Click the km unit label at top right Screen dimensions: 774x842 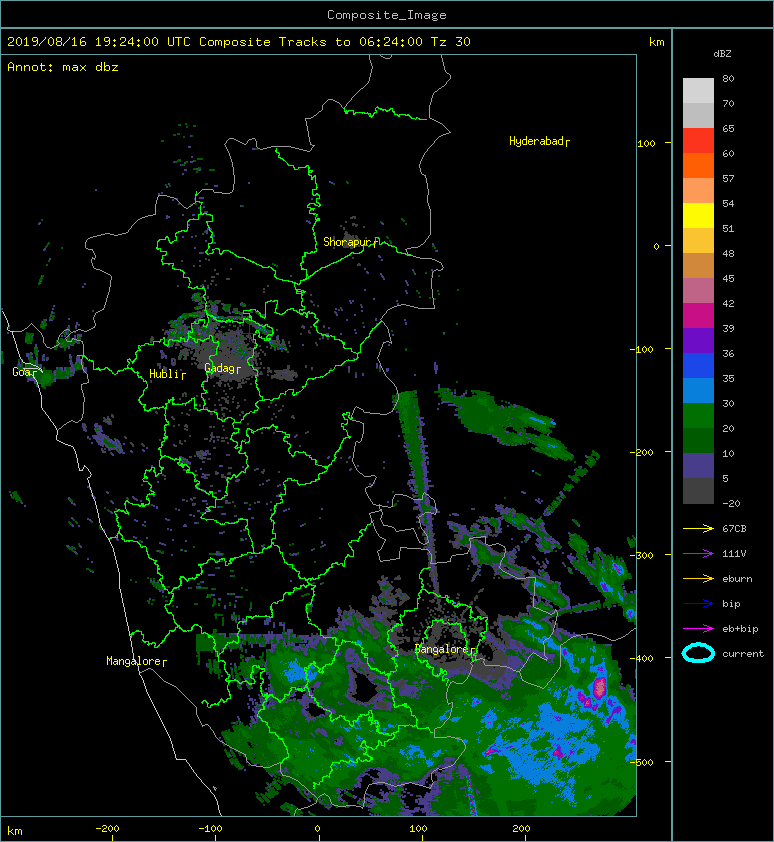coord(656,42)
